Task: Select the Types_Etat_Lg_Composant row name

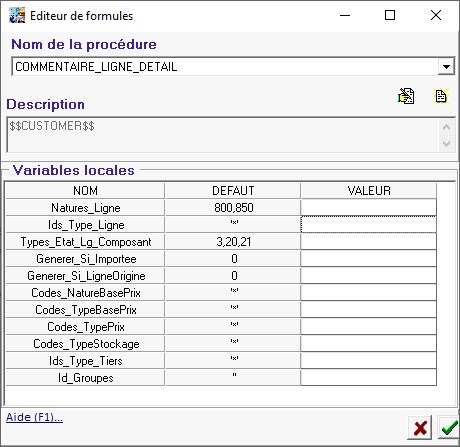Action: click(x=85, y=242)
